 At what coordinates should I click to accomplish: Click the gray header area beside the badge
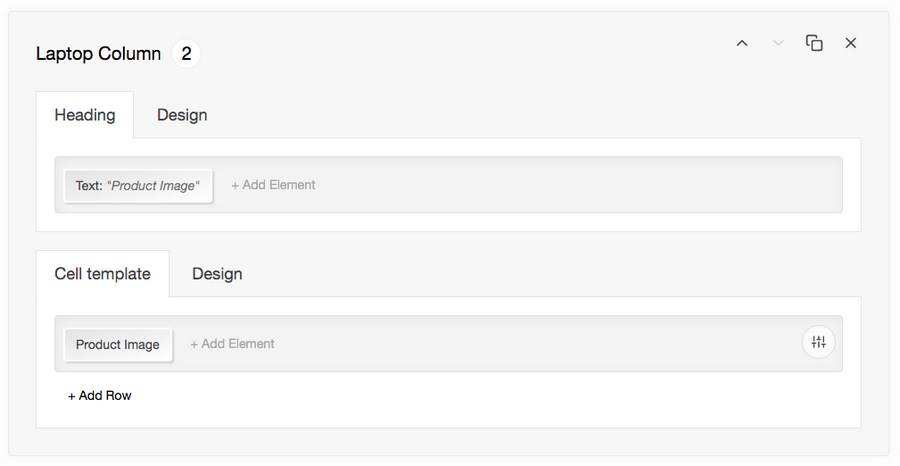(450, 54)
